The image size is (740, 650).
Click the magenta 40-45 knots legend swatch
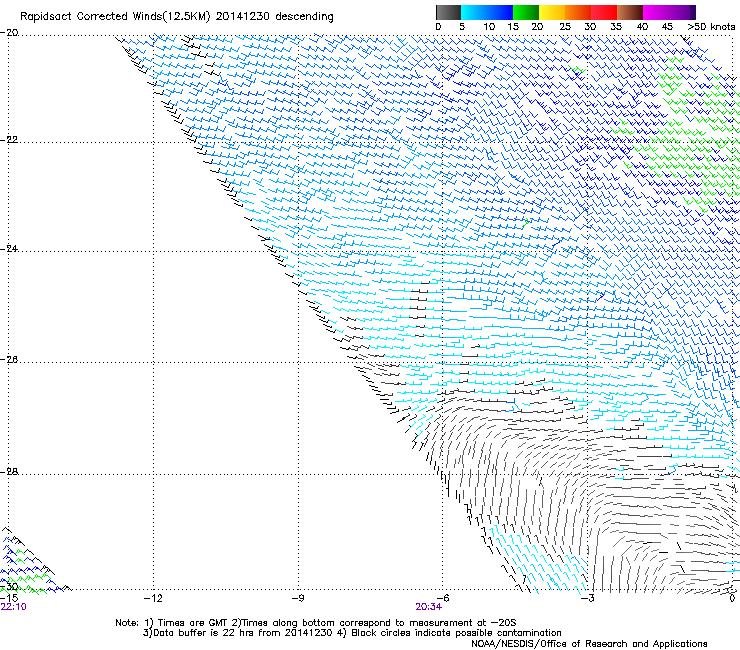pyautogui.click(x=656, y=12)
